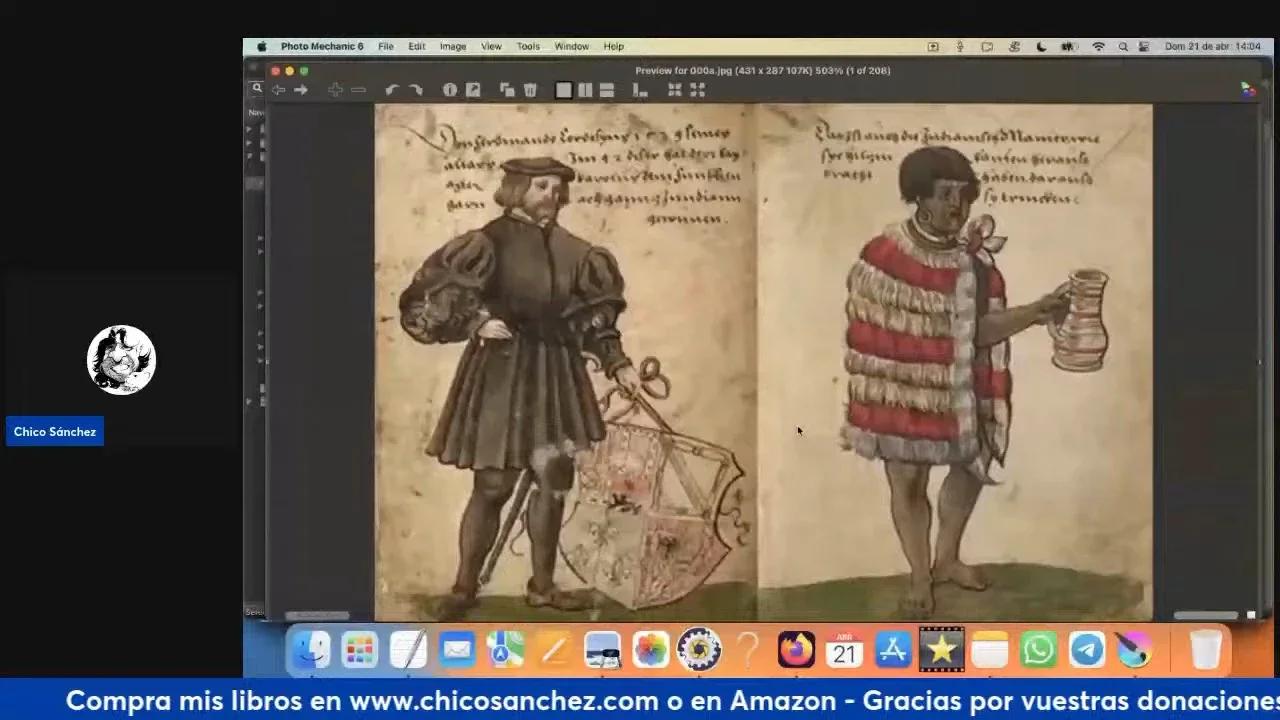Open Photos from the Dock
The image size is (1280, 720).
651,650
